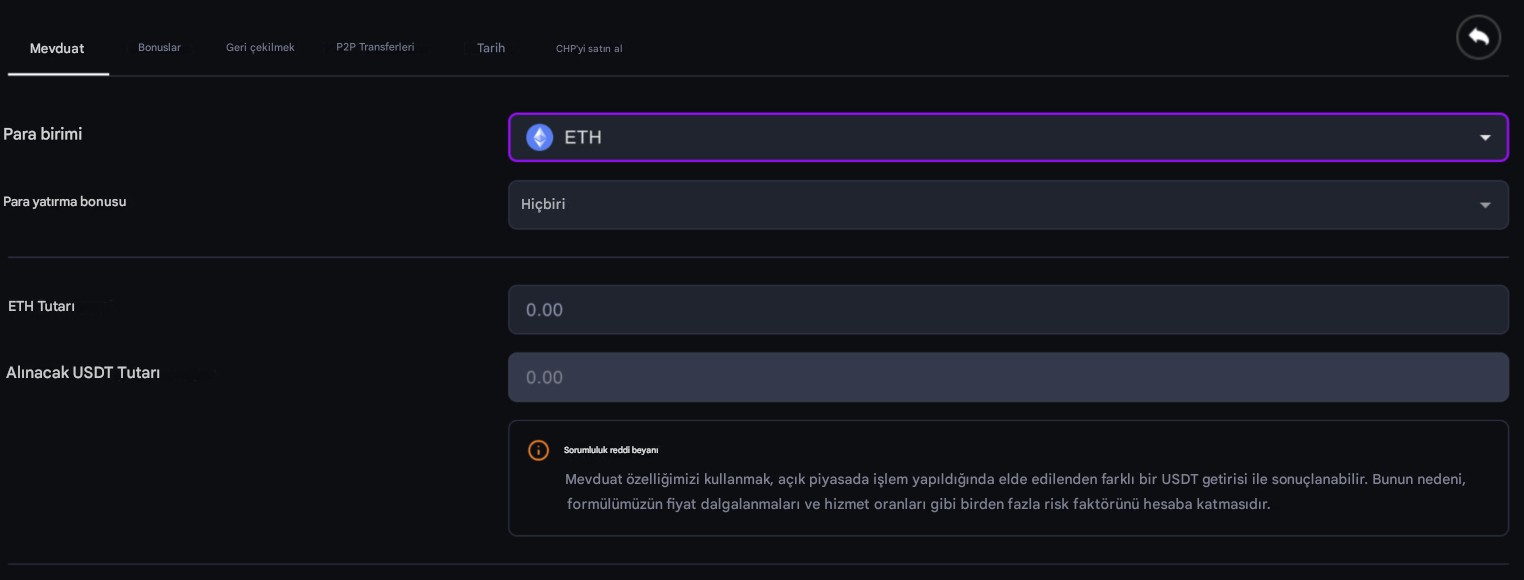Click the Ethereum logo in the currency selector
The width and height of the screenshot is (1524, 580).
539,137
